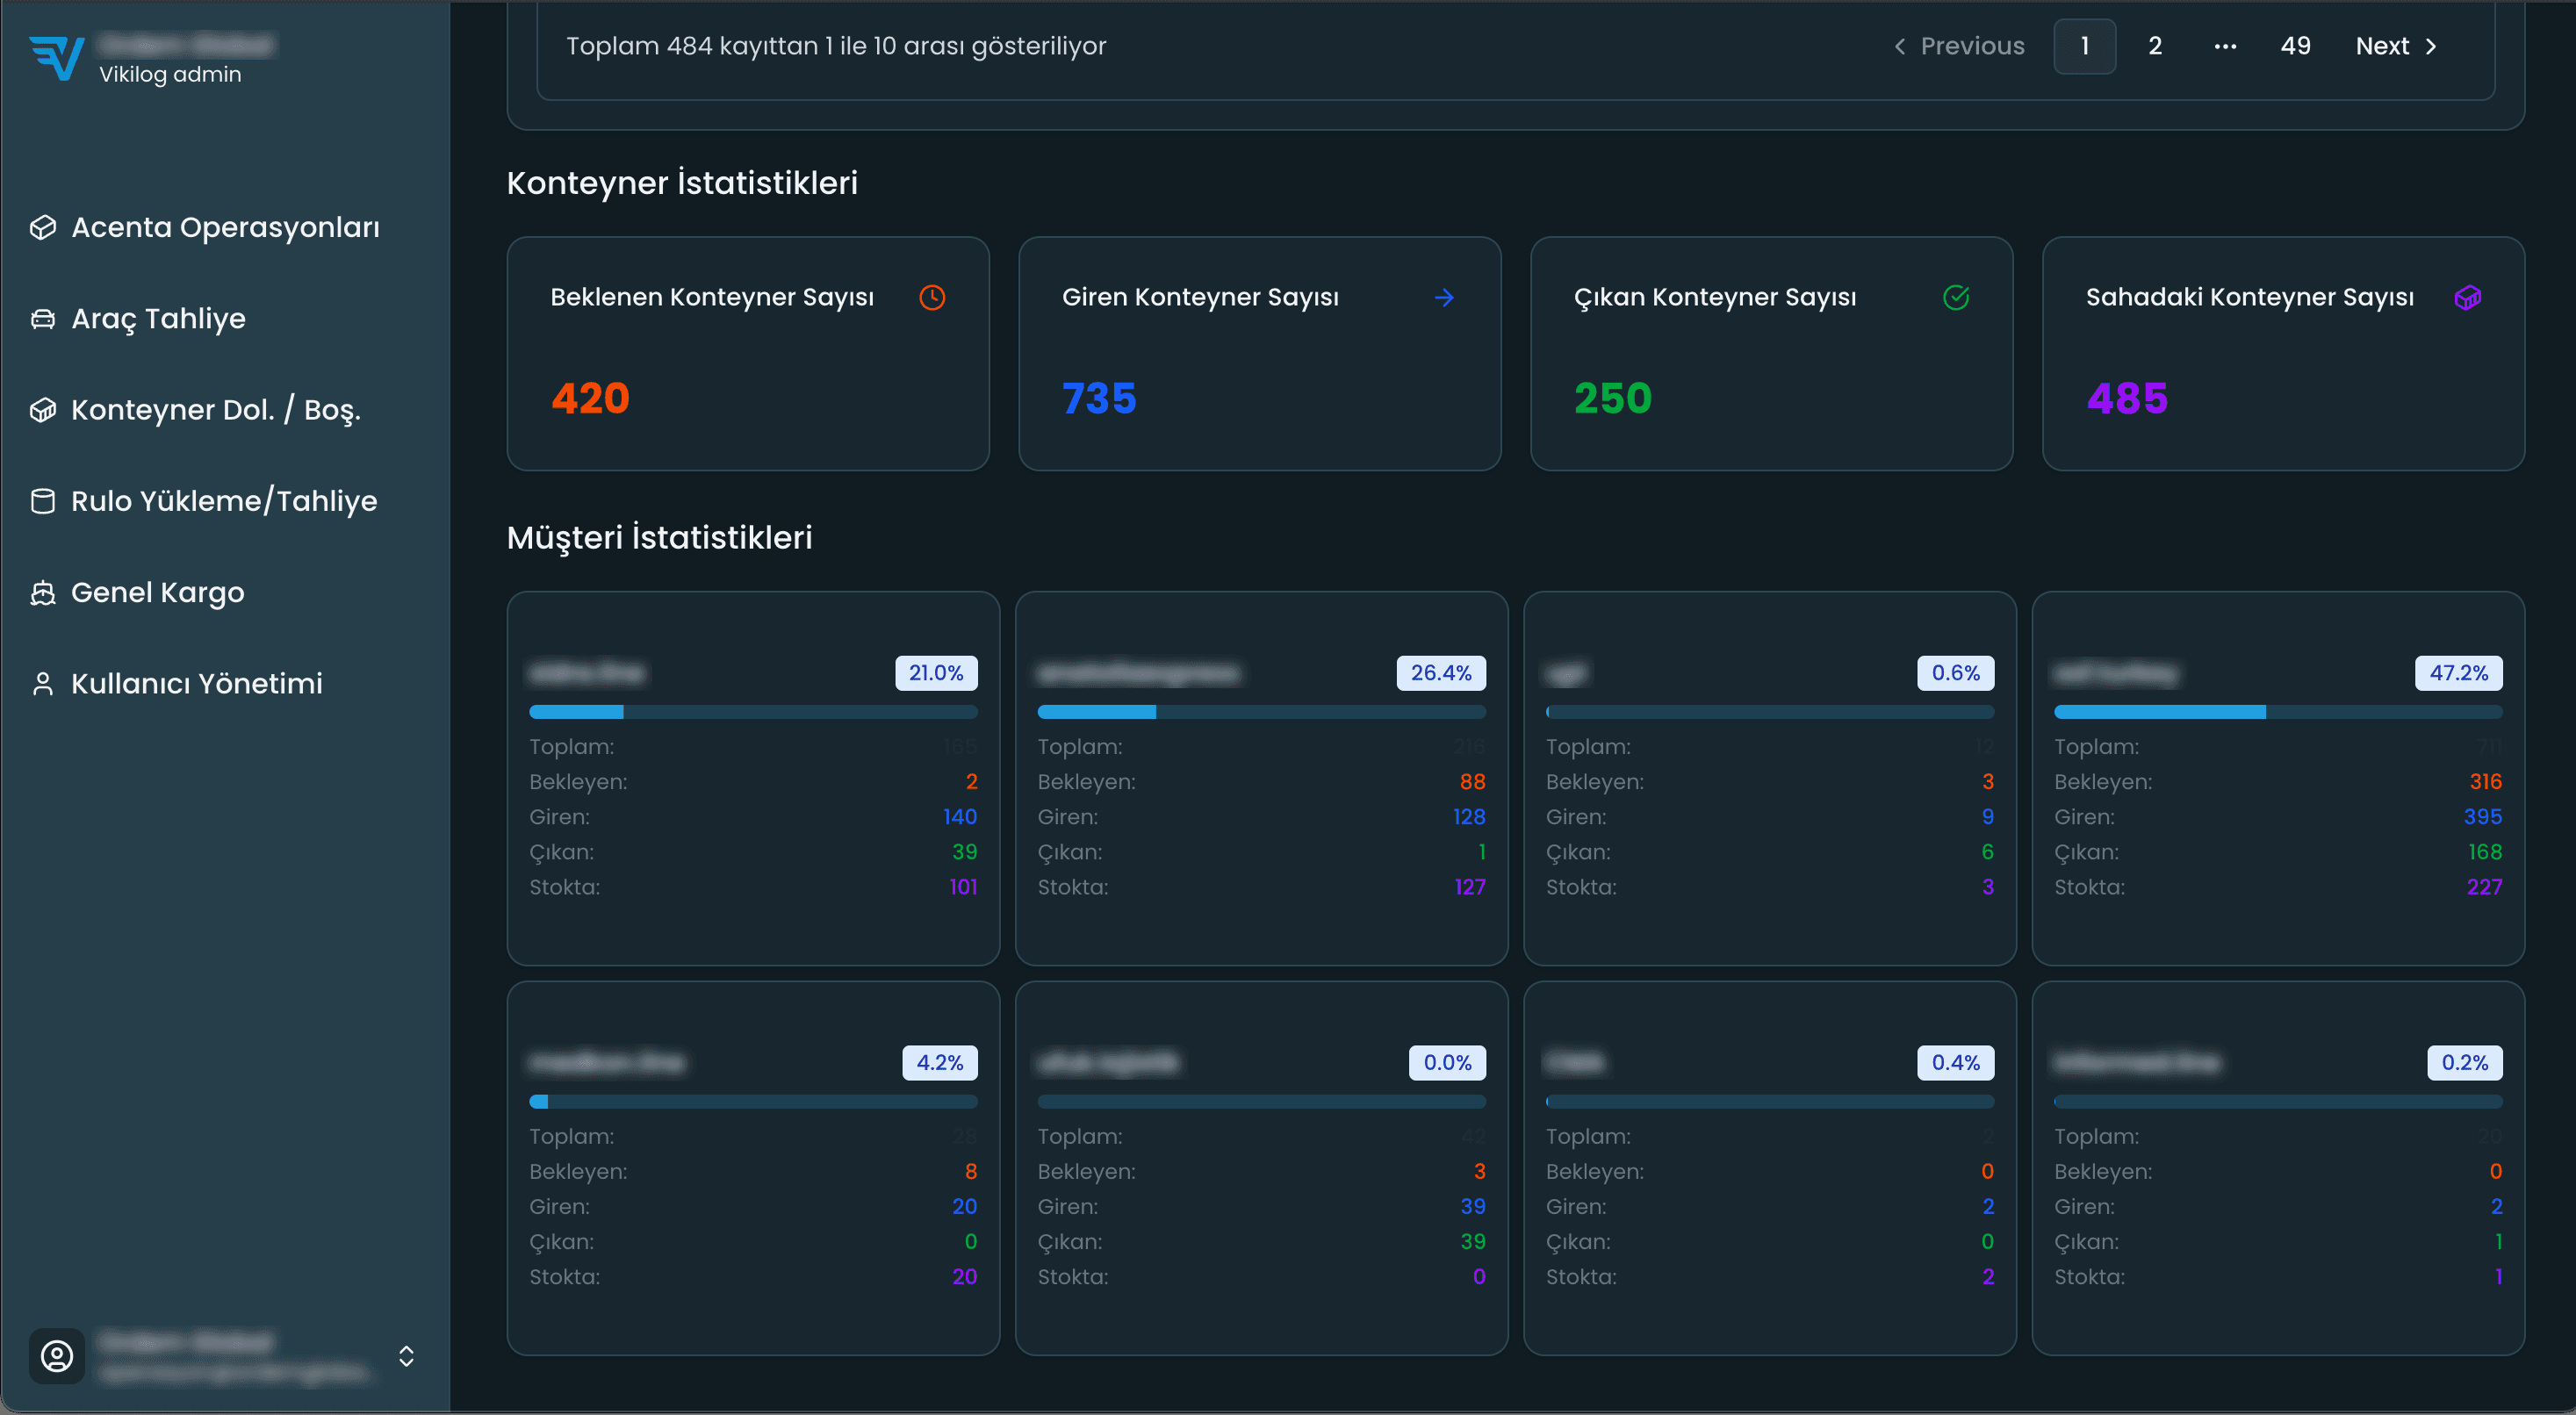
Task: Click the Acenta Operasyonları package icon
Action: (43, 228)
